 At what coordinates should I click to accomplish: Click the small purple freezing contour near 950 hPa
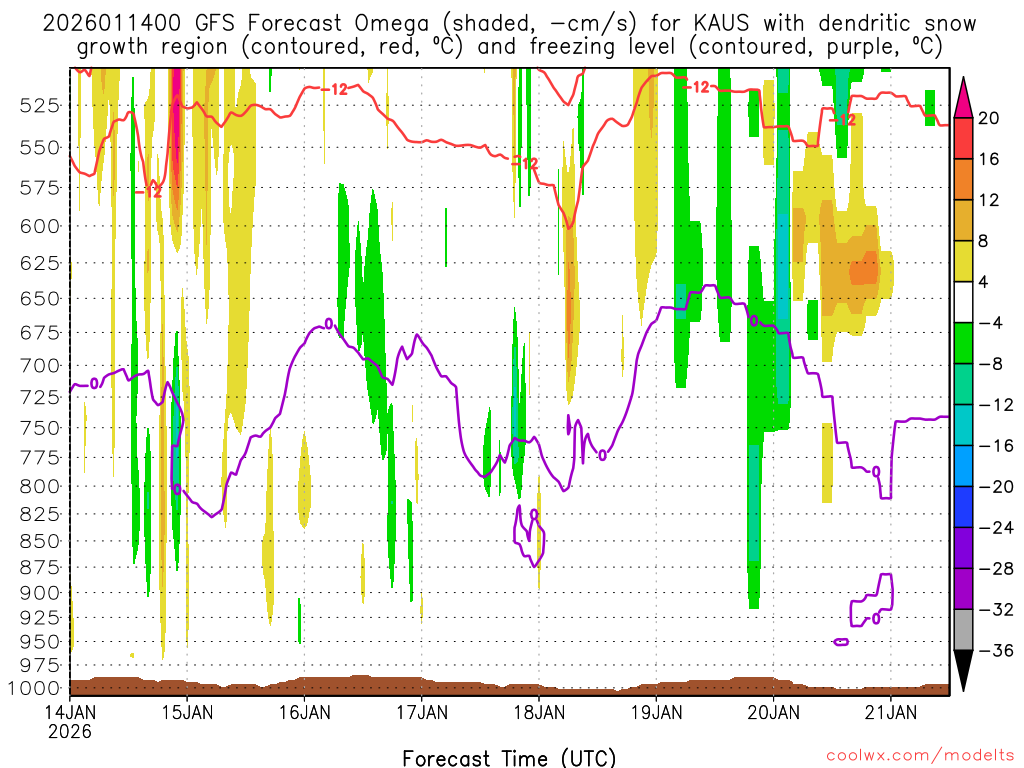click(x=841, y=642)
